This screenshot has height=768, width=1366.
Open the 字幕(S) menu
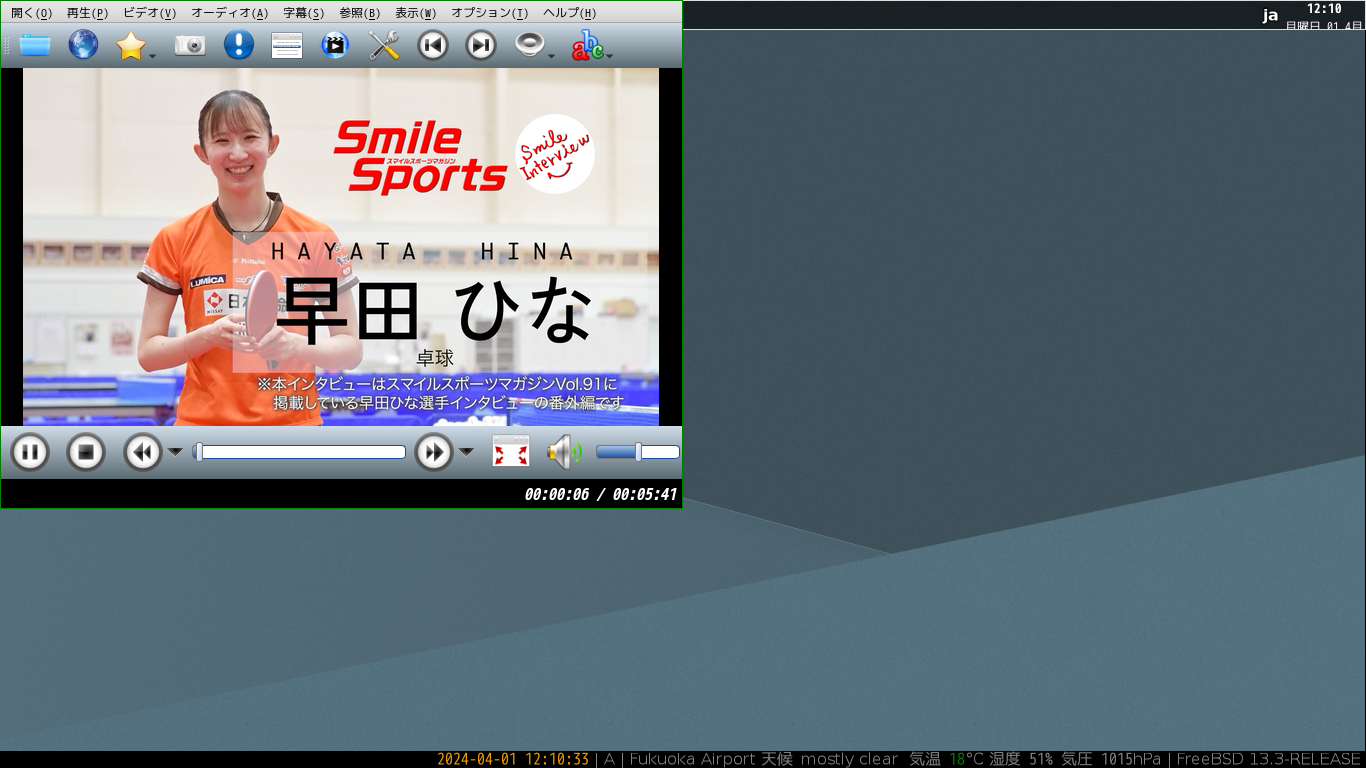click(x=303, y=13)
